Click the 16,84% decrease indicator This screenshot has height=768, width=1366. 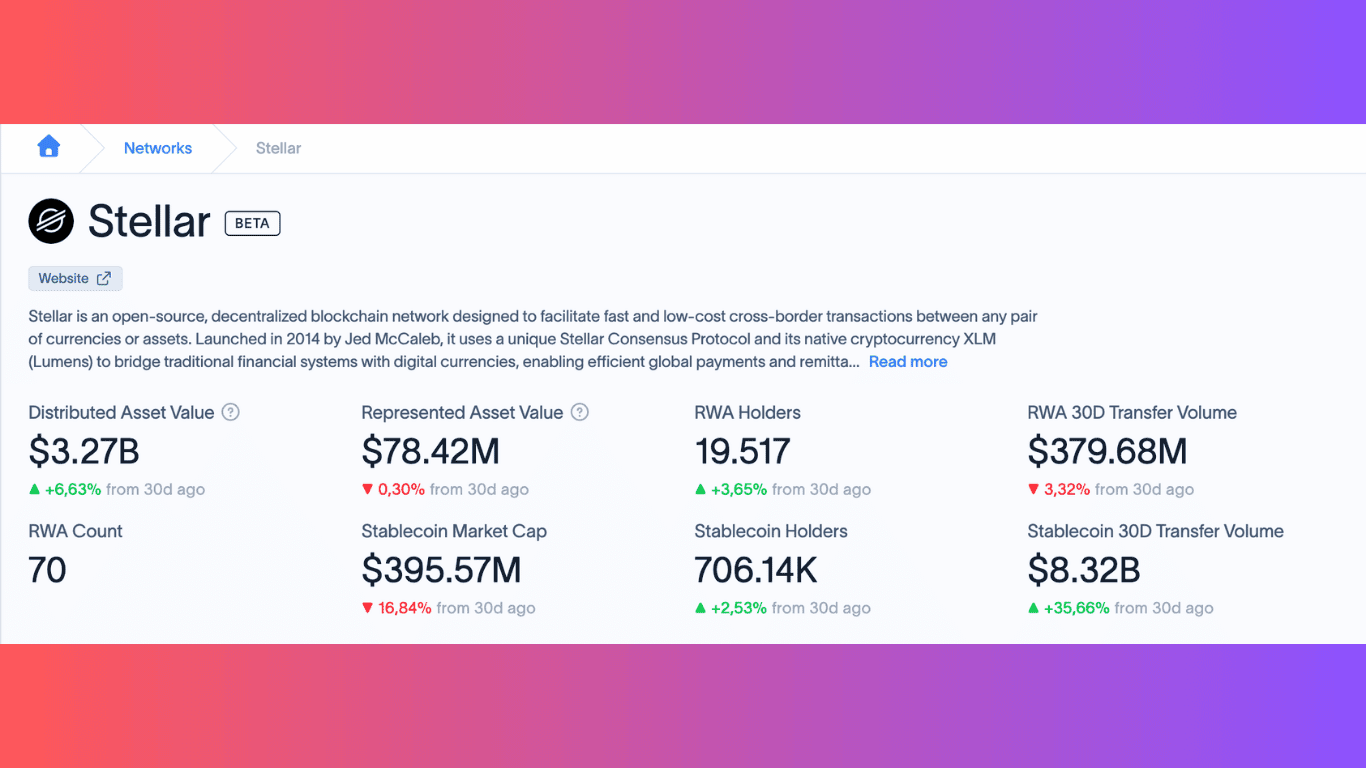click(x=397, y=608)
